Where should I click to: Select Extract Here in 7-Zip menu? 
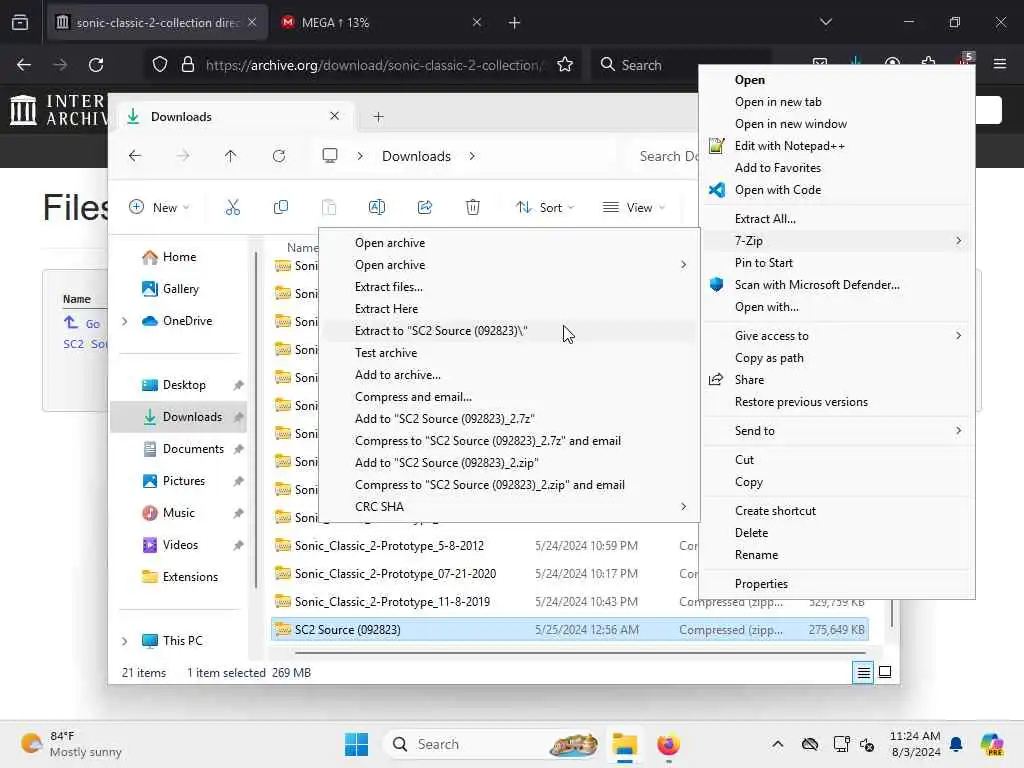509,309
